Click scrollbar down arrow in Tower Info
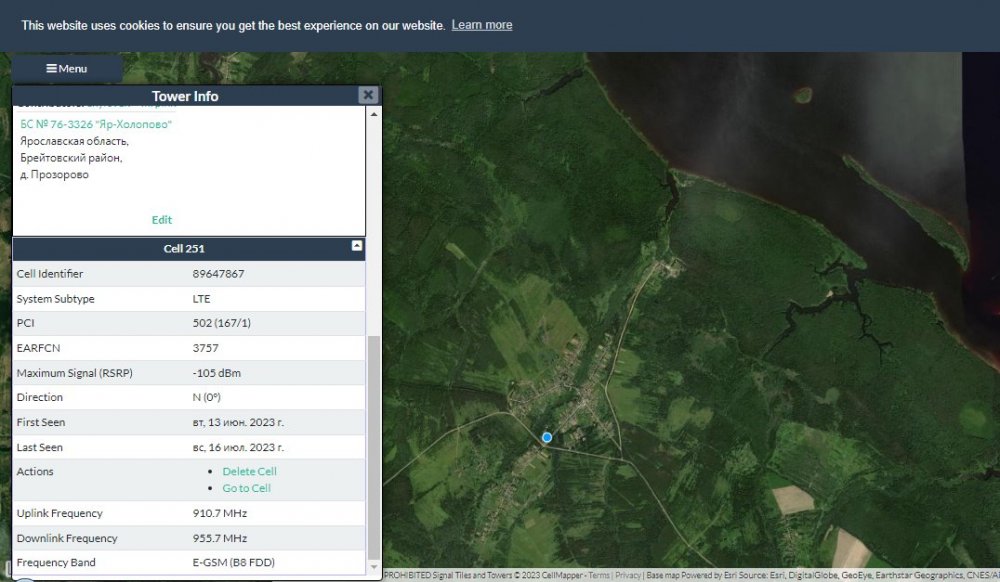Screen dimensions: 1000x582 pyautogui.click(x=374, y=567)
